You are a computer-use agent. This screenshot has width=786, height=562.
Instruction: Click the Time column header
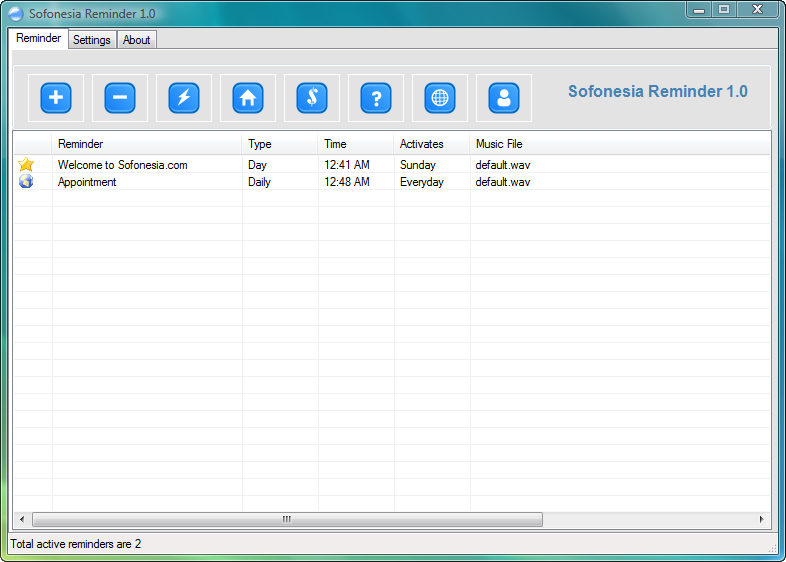[356, 144]
